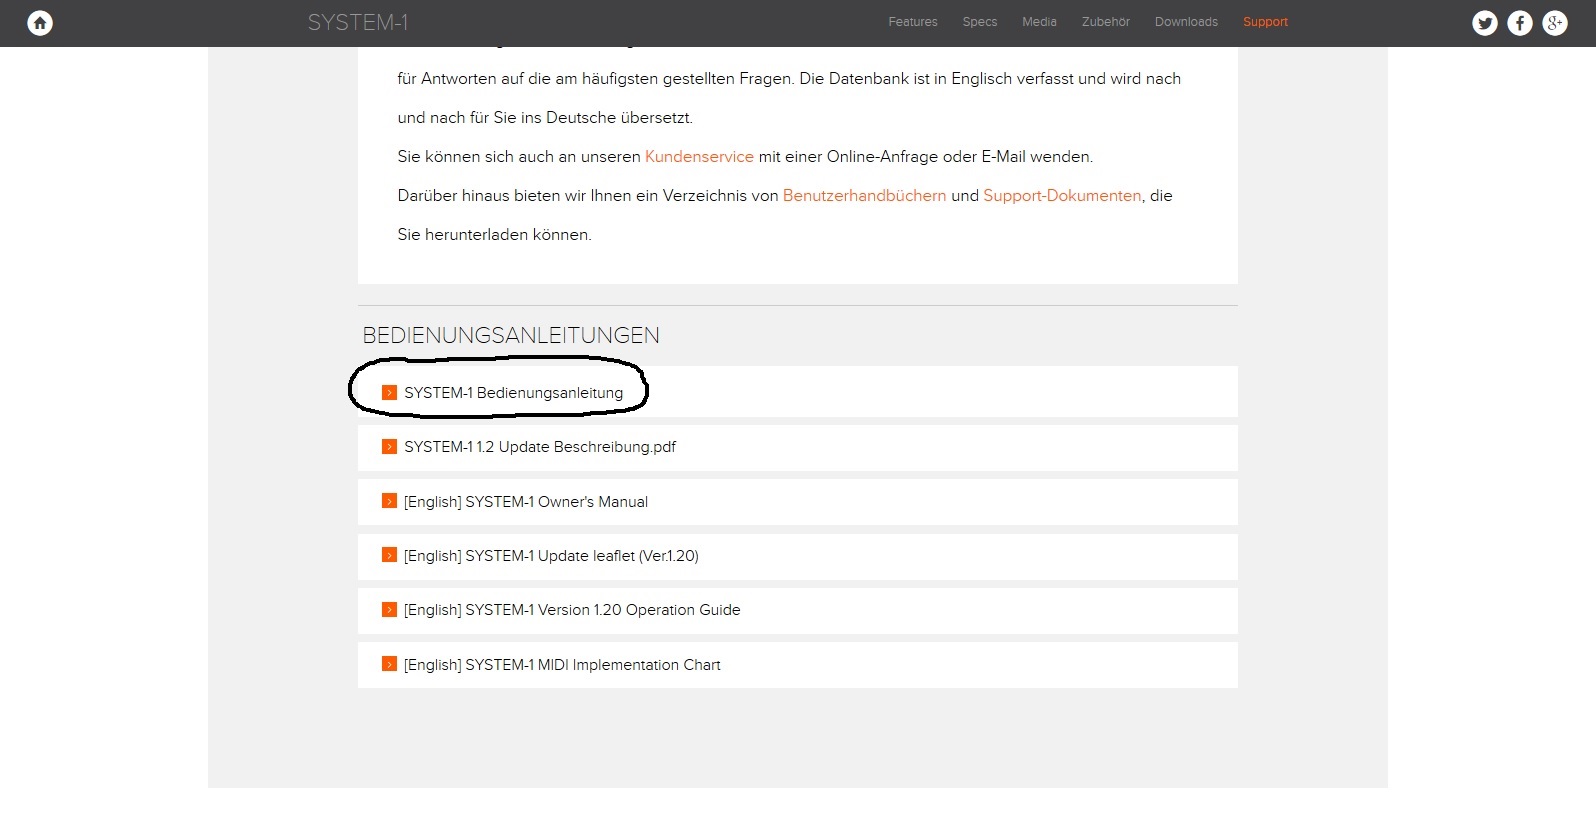Open the Media menu item

(x=1039, y=22)
